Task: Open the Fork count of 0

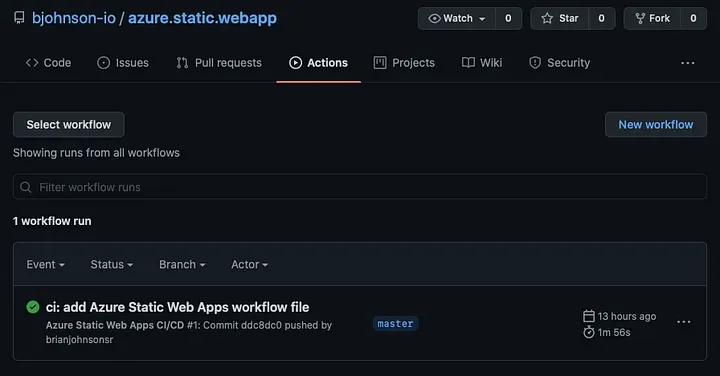Action: point(693,18)
